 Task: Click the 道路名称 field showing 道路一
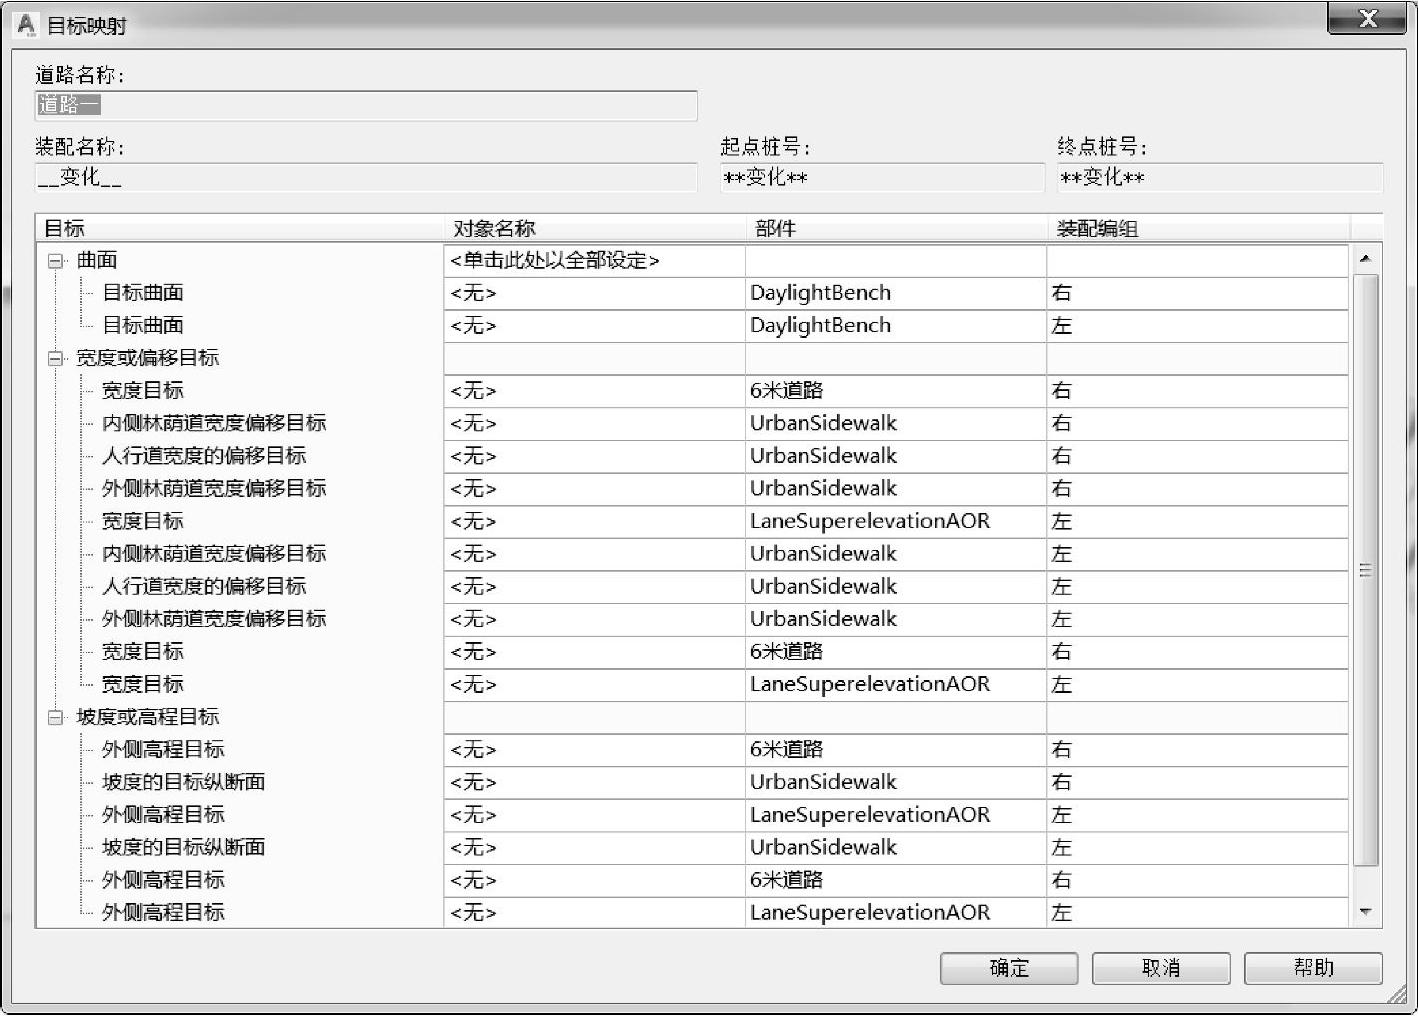point(366,105)
